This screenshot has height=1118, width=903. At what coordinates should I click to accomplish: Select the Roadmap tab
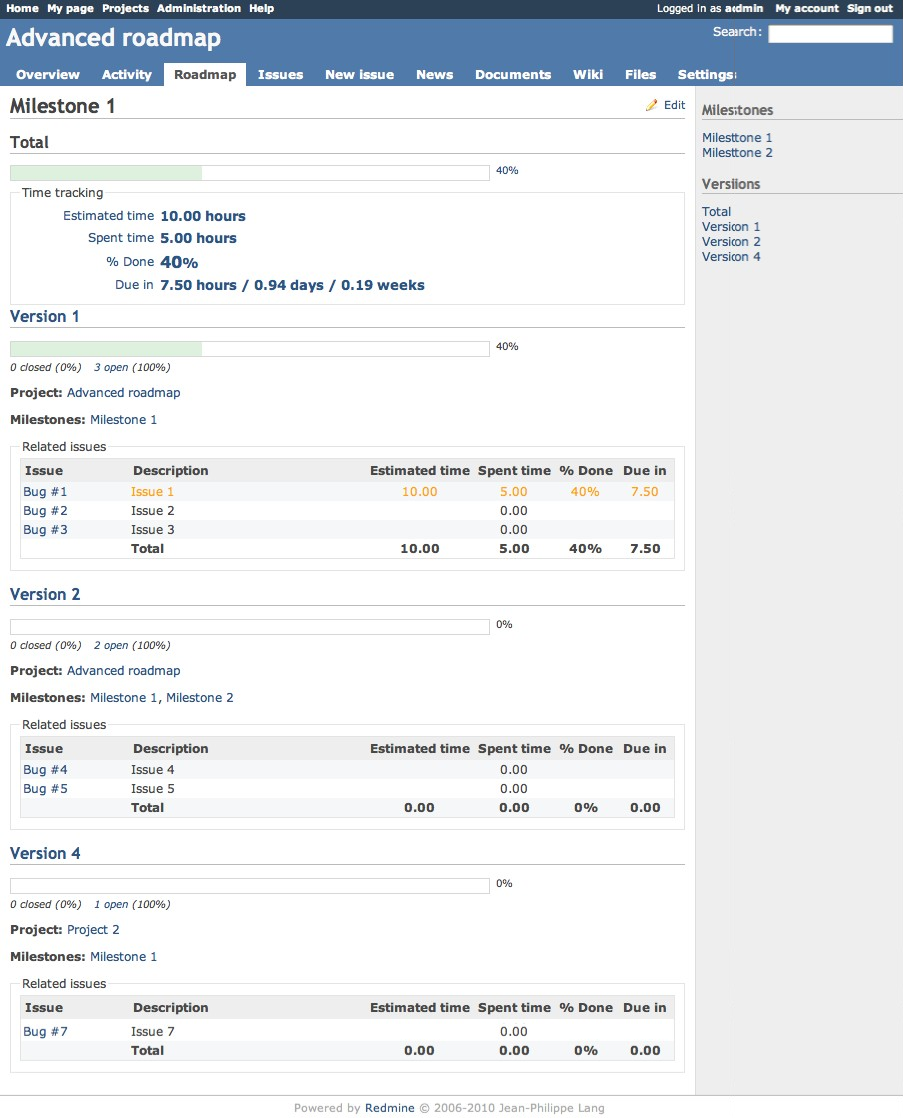(205, 74)
